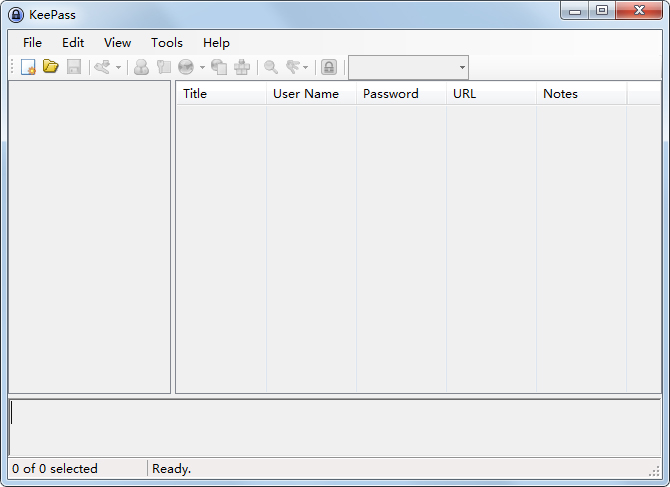Open the Show Entries dropdown arrow
The image size is (670, 487).
click(305, 67)
